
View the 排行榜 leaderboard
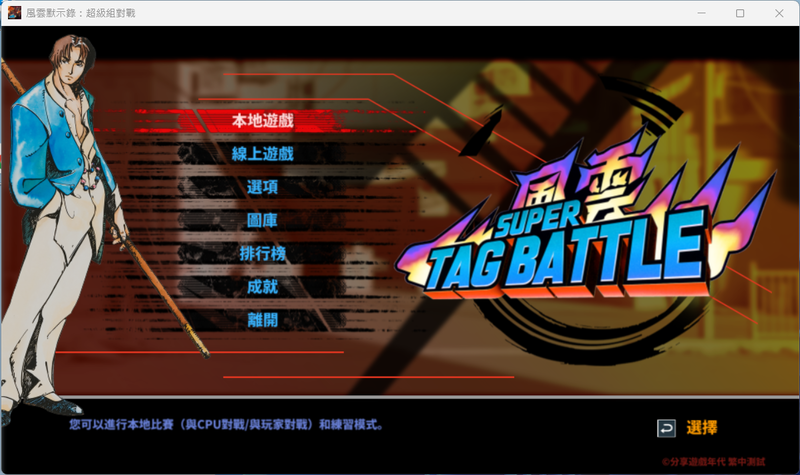262,254
